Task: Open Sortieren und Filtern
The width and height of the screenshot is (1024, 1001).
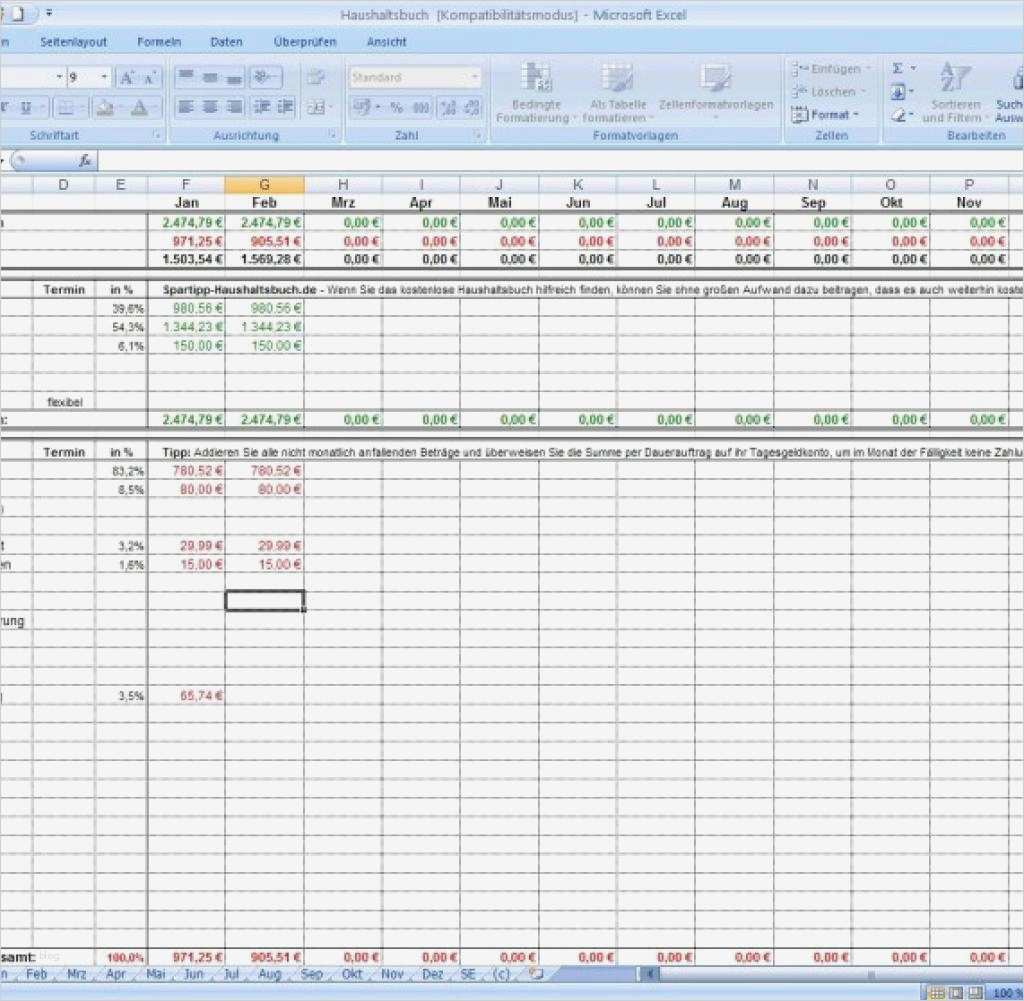Action: 955,92
